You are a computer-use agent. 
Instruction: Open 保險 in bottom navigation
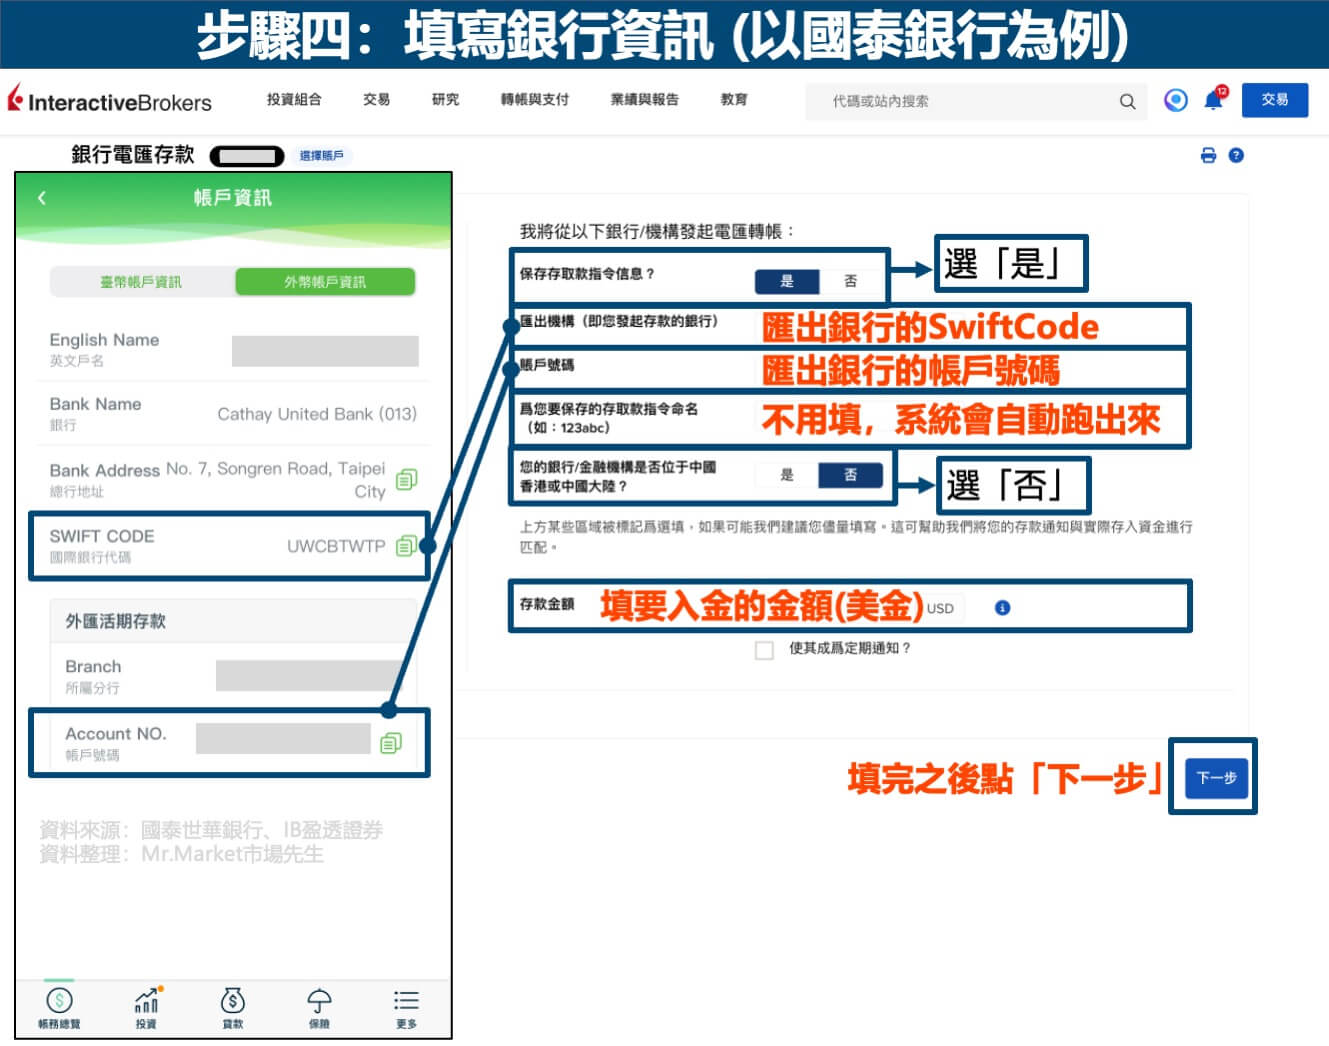(319, 1008)
